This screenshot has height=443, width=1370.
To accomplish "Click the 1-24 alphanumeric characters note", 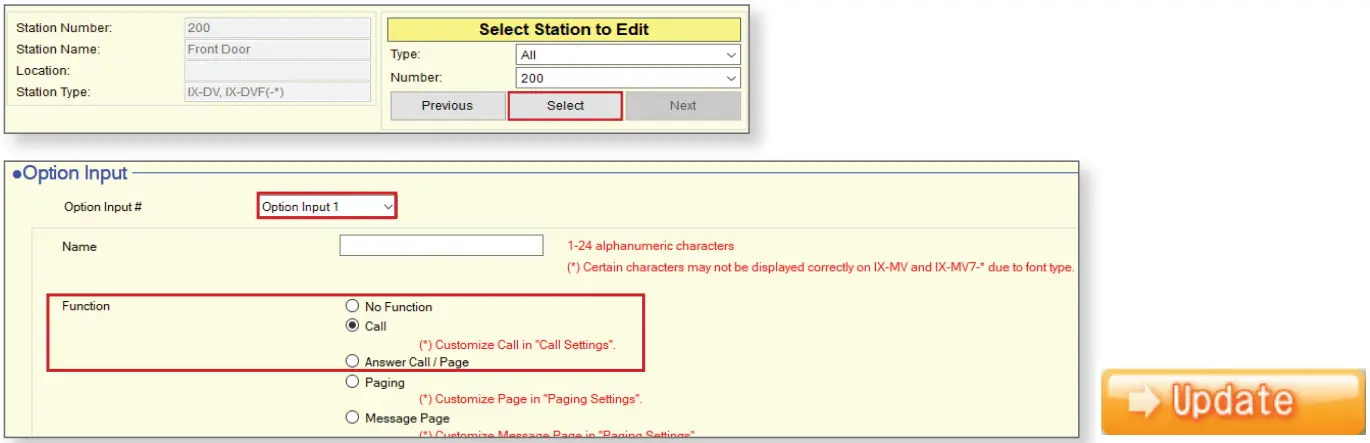I will pos(650,246).
